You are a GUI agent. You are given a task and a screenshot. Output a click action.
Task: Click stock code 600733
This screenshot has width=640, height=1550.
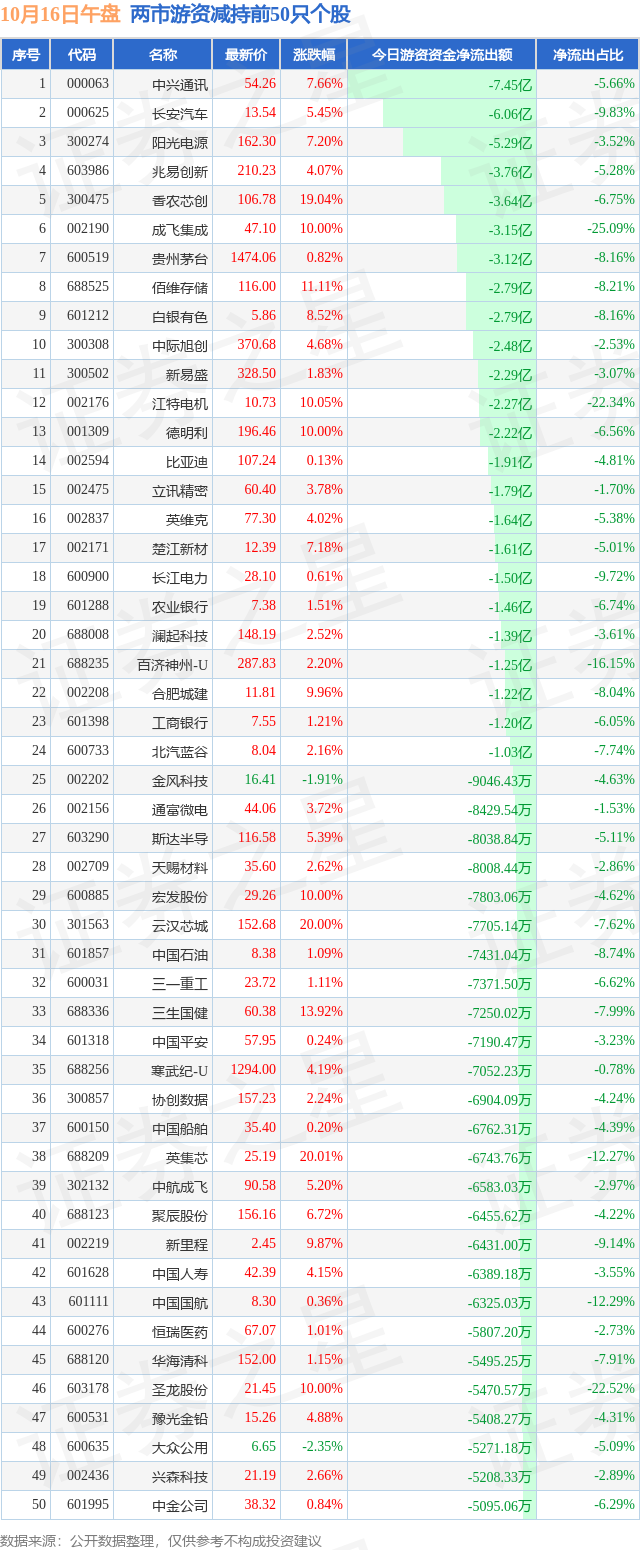(x=88, y=751)
